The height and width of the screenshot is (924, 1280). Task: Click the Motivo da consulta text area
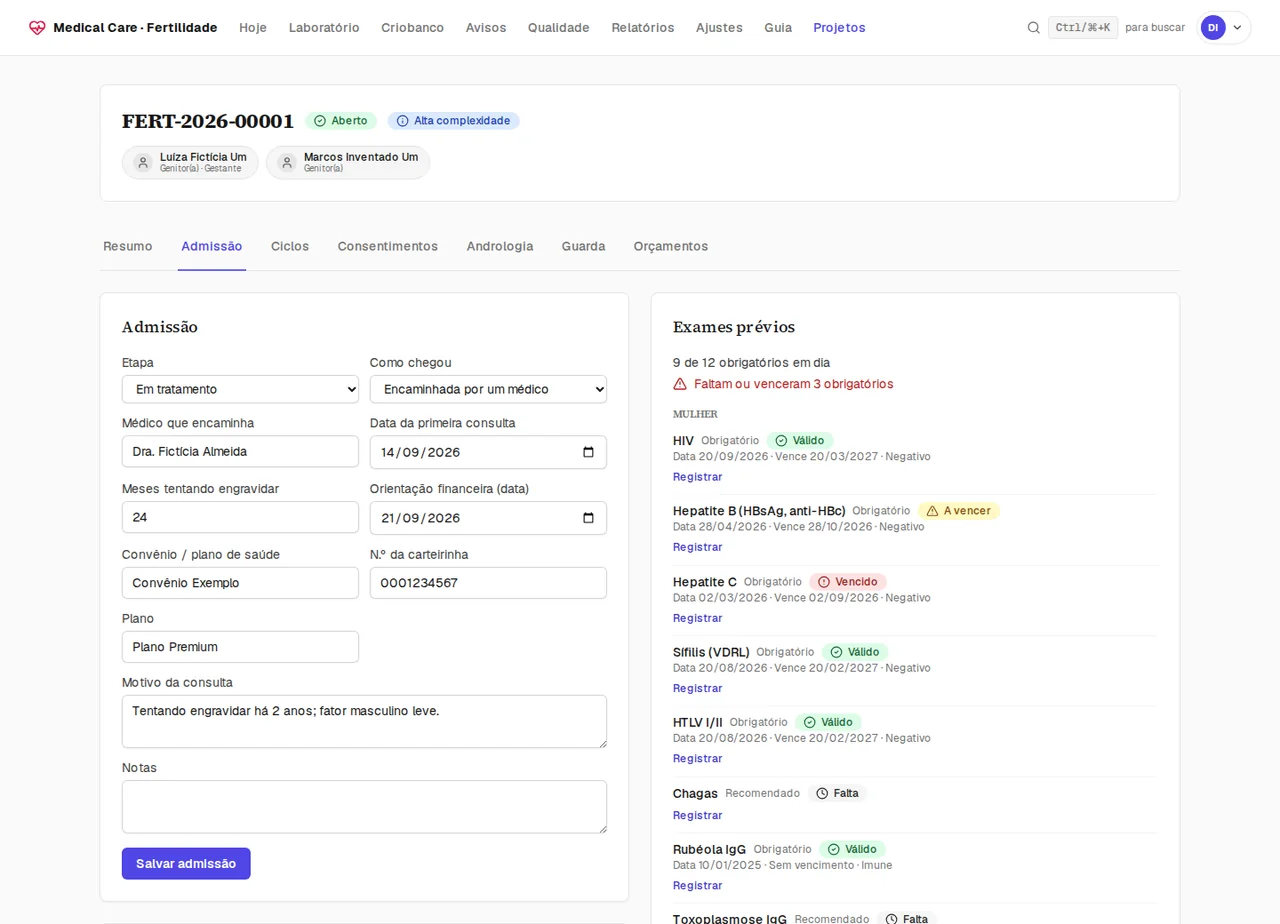364,721
